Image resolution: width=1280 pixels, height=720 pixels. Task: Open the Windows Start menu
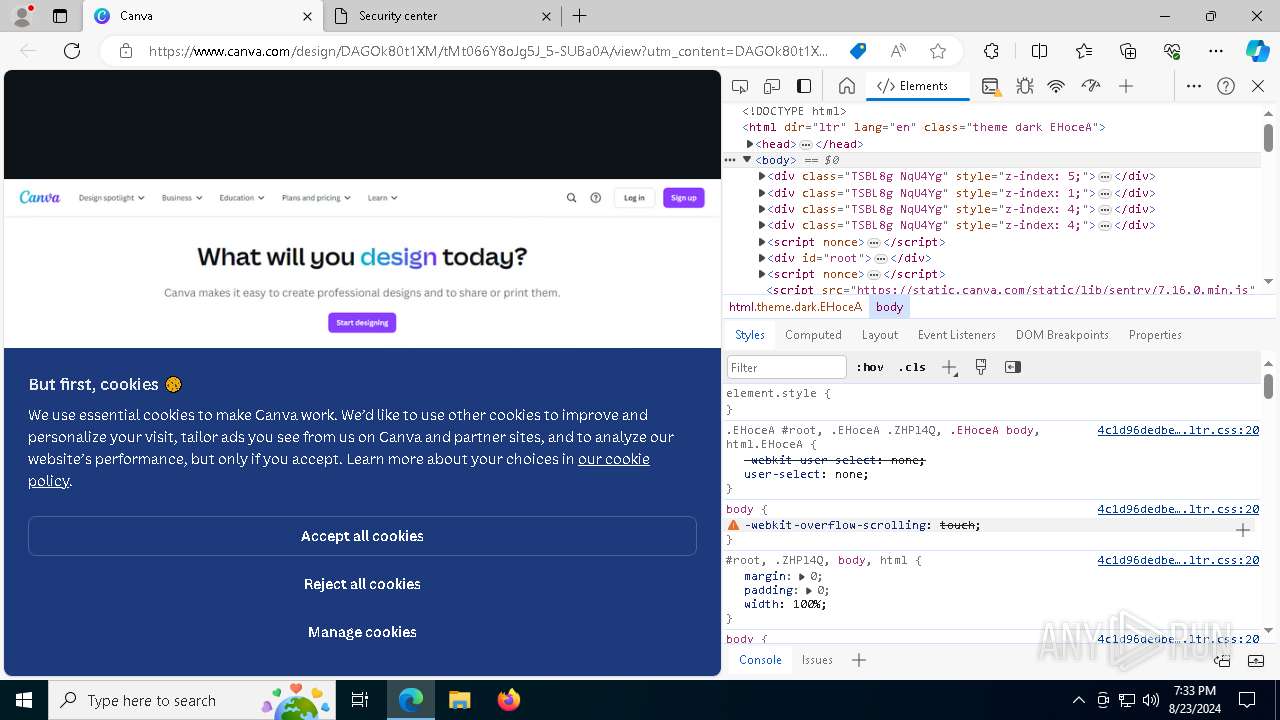tap(24, 700)
